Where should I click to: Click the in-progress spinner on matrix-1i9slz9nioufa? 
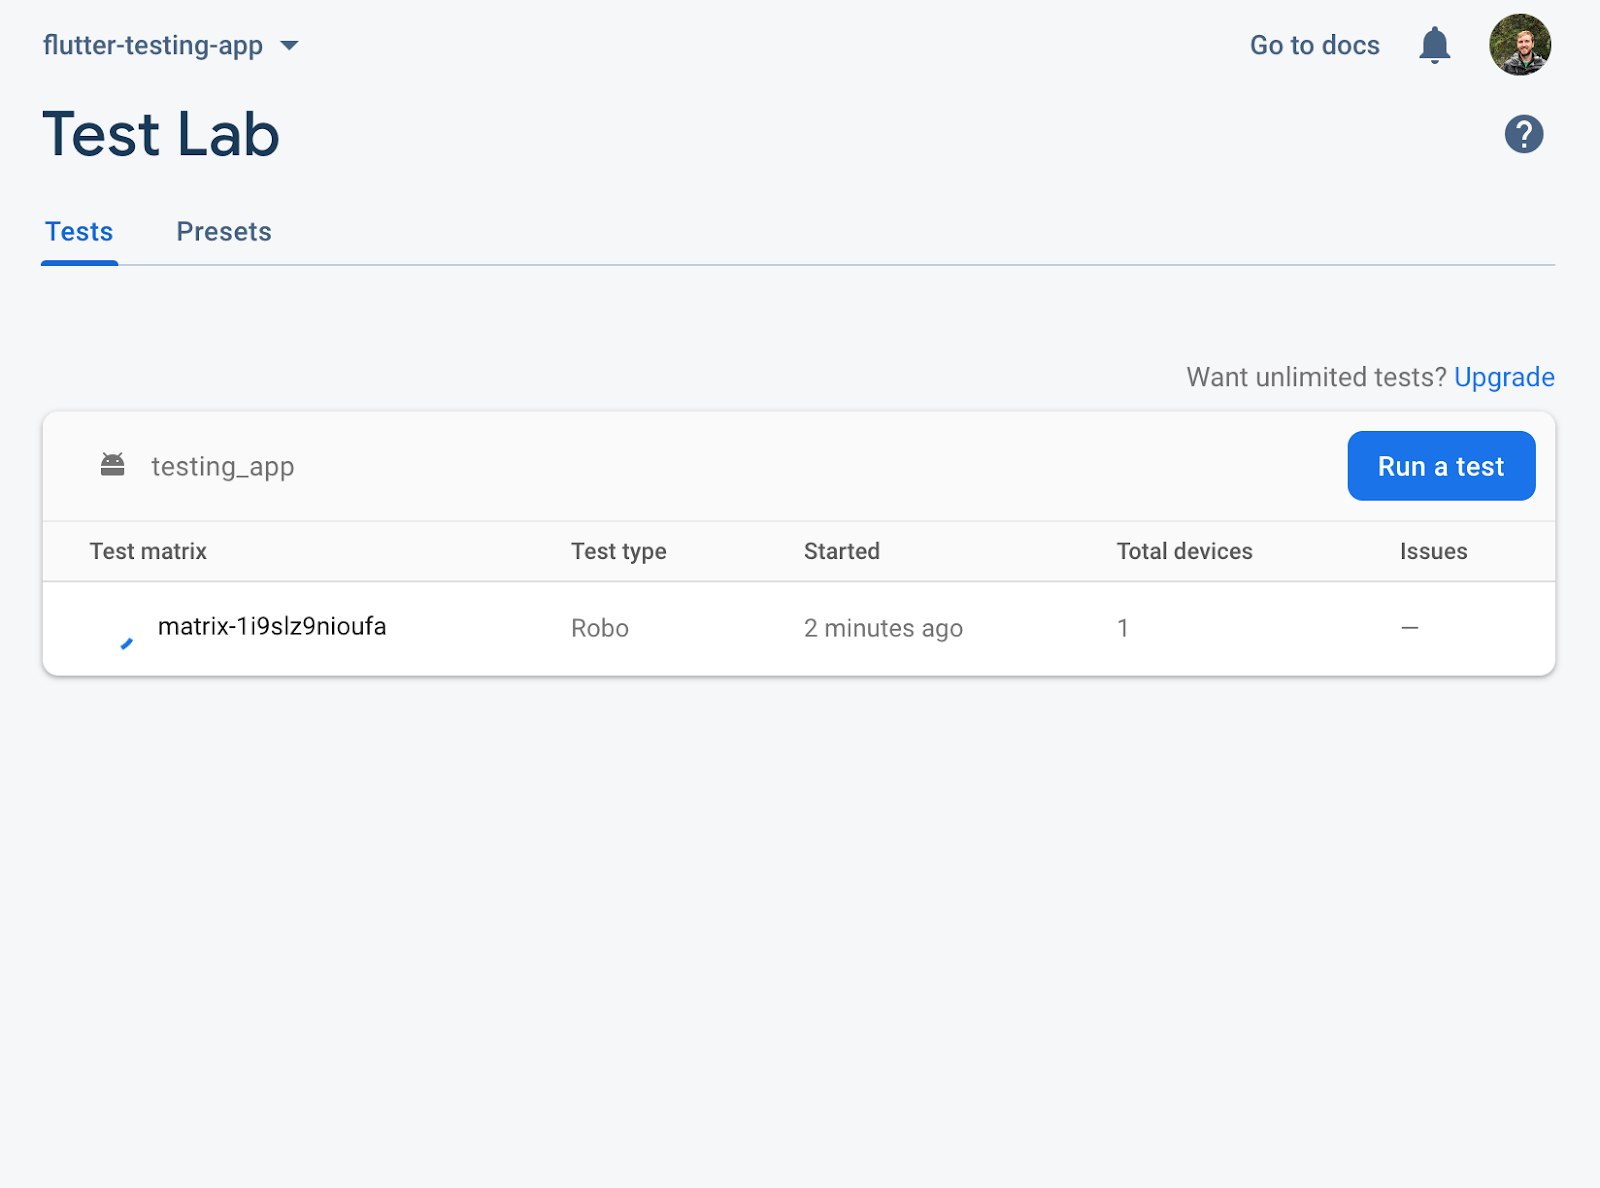pyautogui.click(x=126, y=641)
